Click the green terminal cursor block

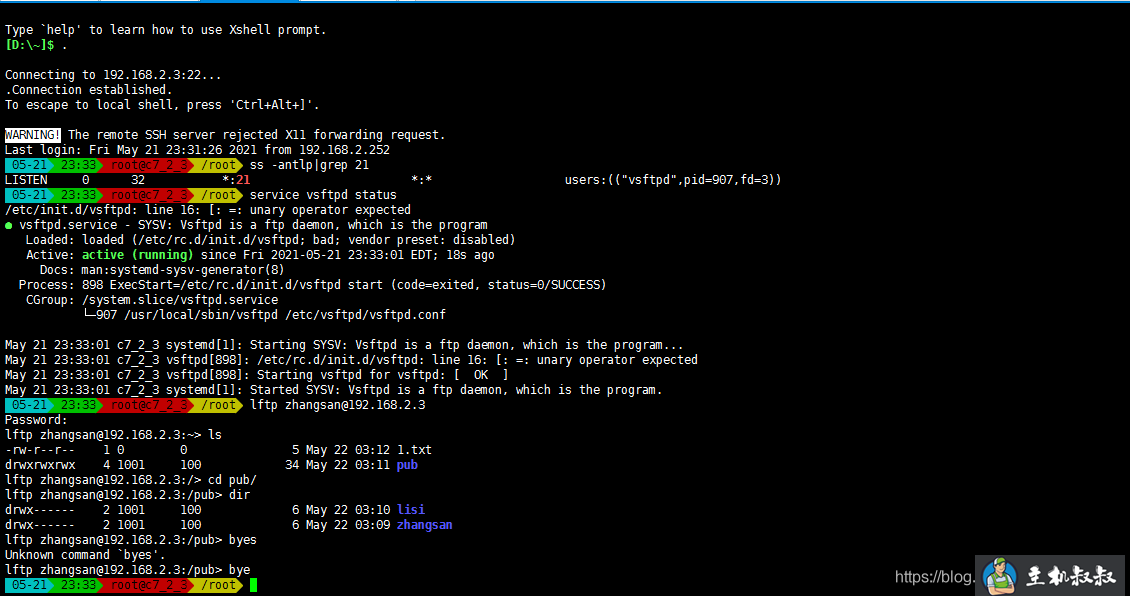(x=254, y=585)
